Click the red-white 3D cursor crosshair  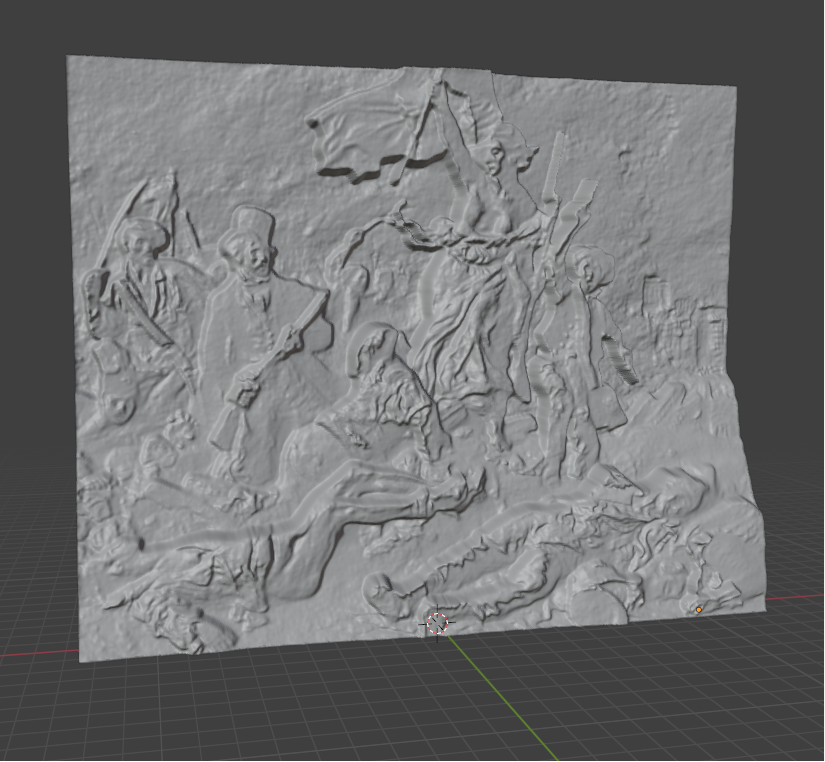(x=437, y=623)
